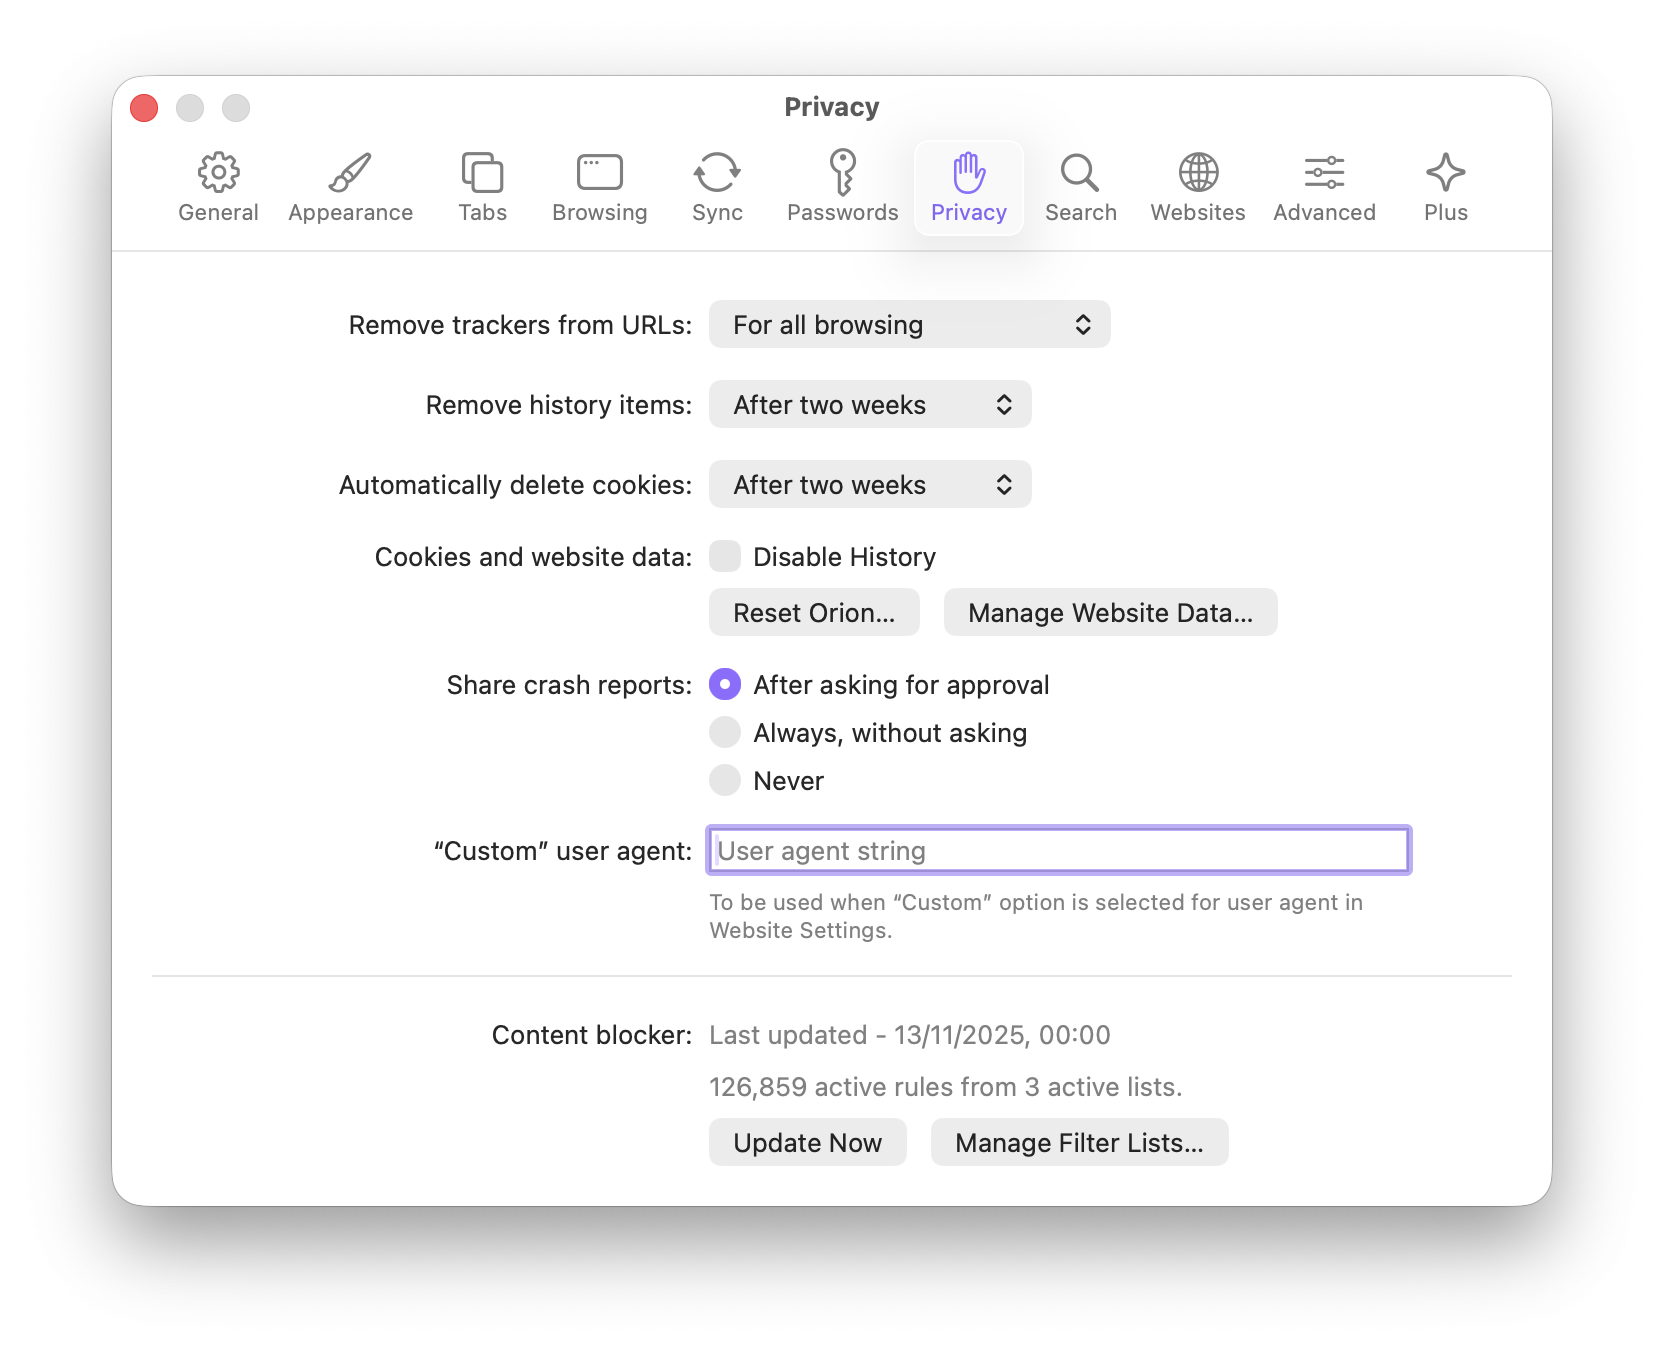
Task: Open the Remove history items dropdown
Action: click(869, 404)
